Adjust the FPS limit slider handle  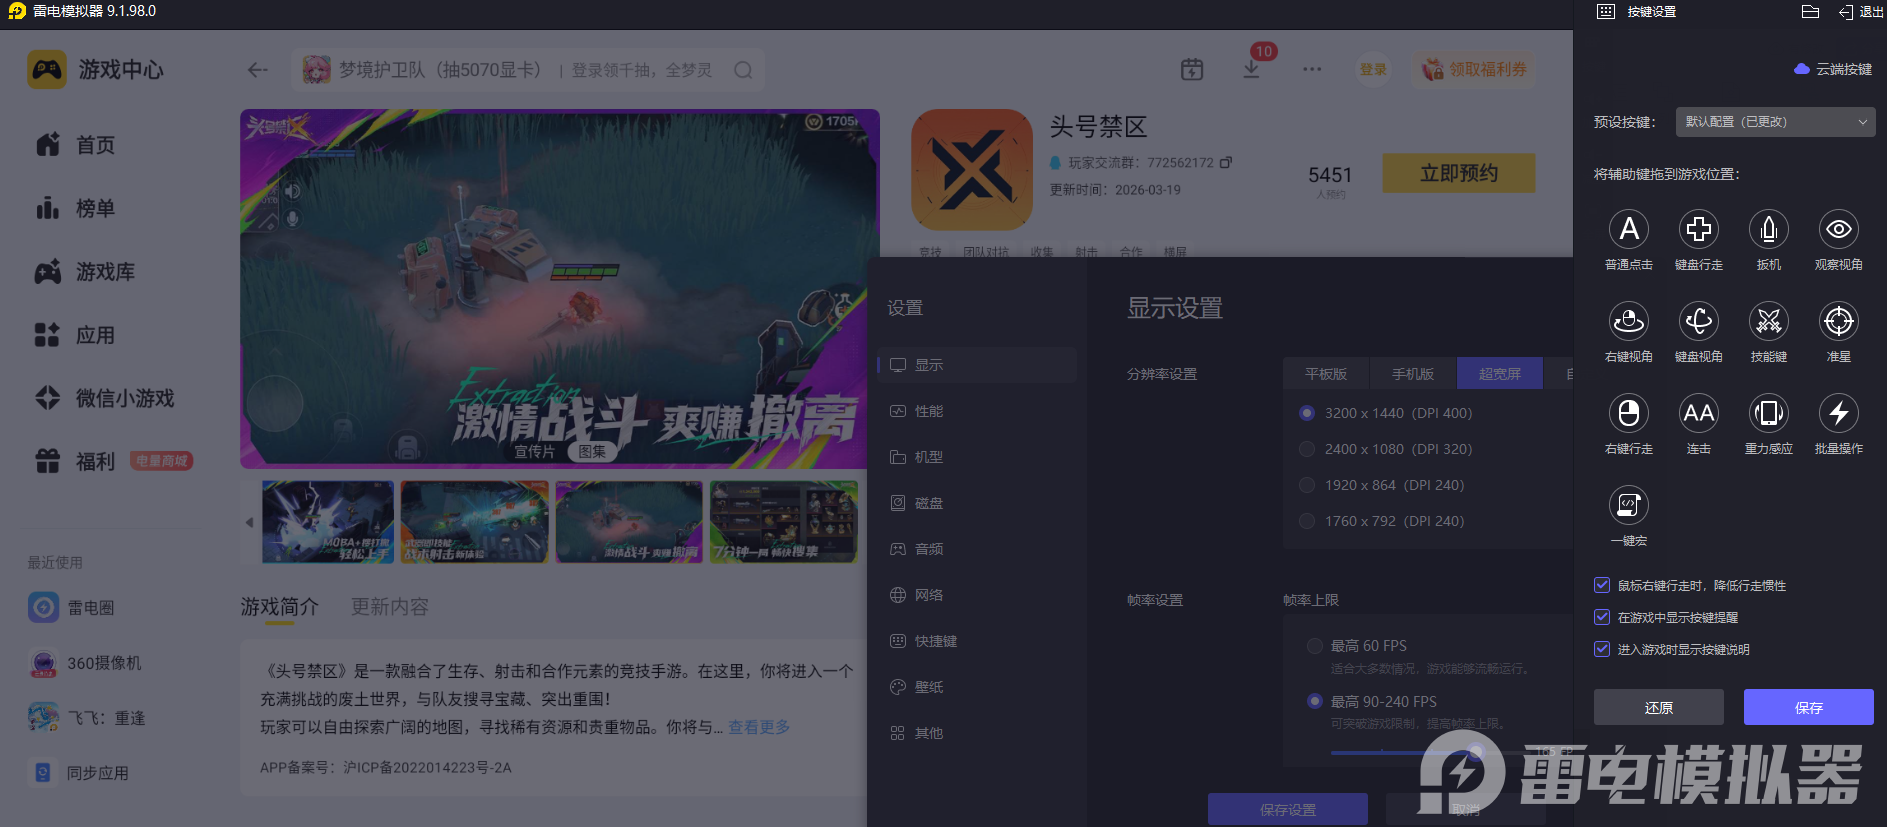point(1477,752)
